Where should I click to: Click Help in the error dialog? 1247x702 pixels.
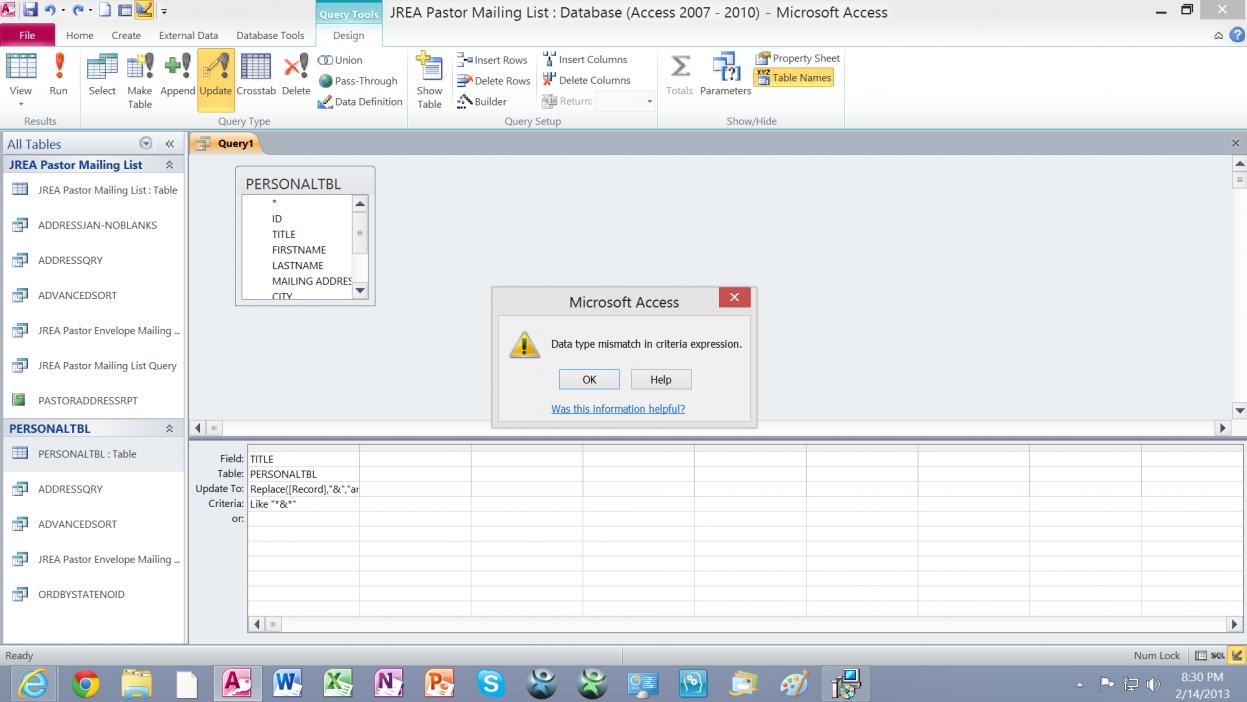coord(661,380)
